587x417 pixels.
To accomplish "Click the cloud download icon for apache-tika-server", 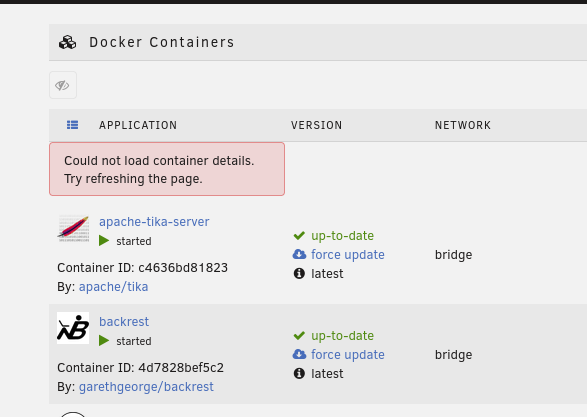I will [299, 254].
